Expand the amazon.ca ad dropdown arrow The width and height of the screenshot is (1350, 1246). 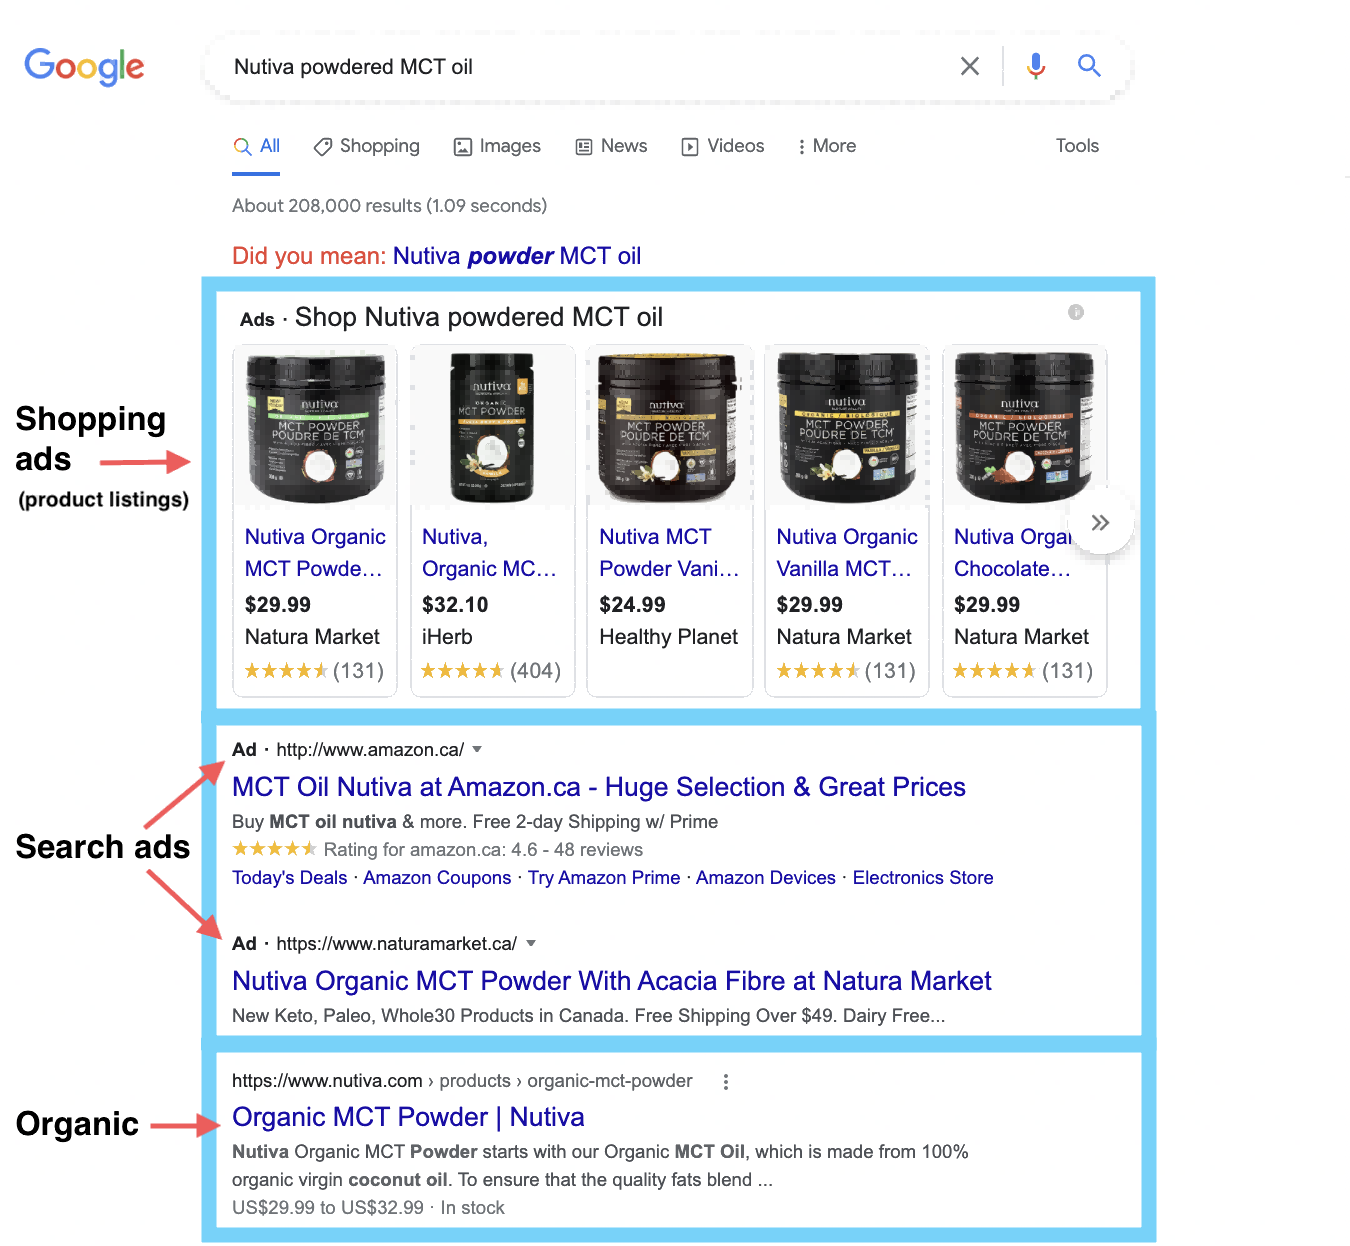pyautogui.click(x=477, y=749)
